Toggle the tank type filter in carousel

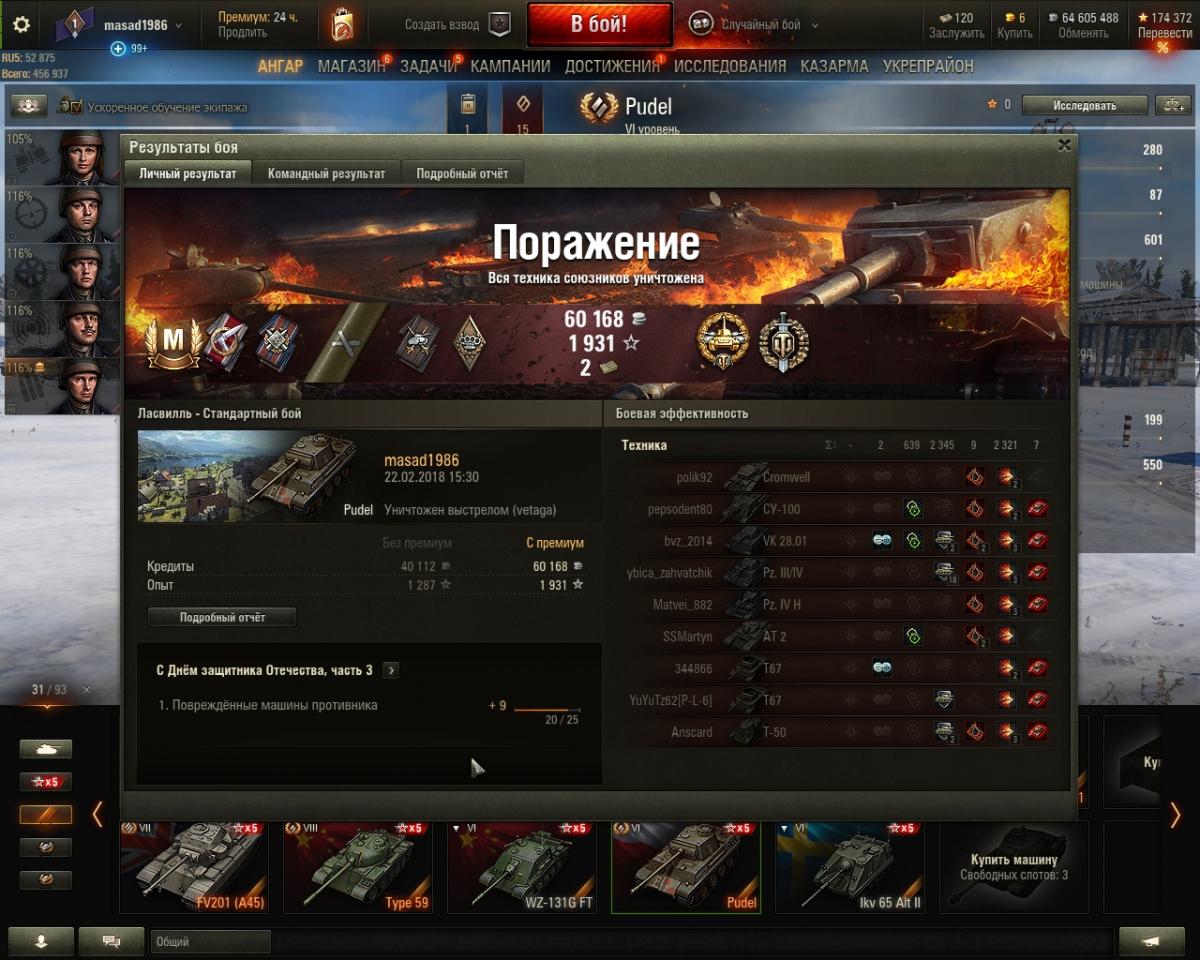click(x=46, y=749)
